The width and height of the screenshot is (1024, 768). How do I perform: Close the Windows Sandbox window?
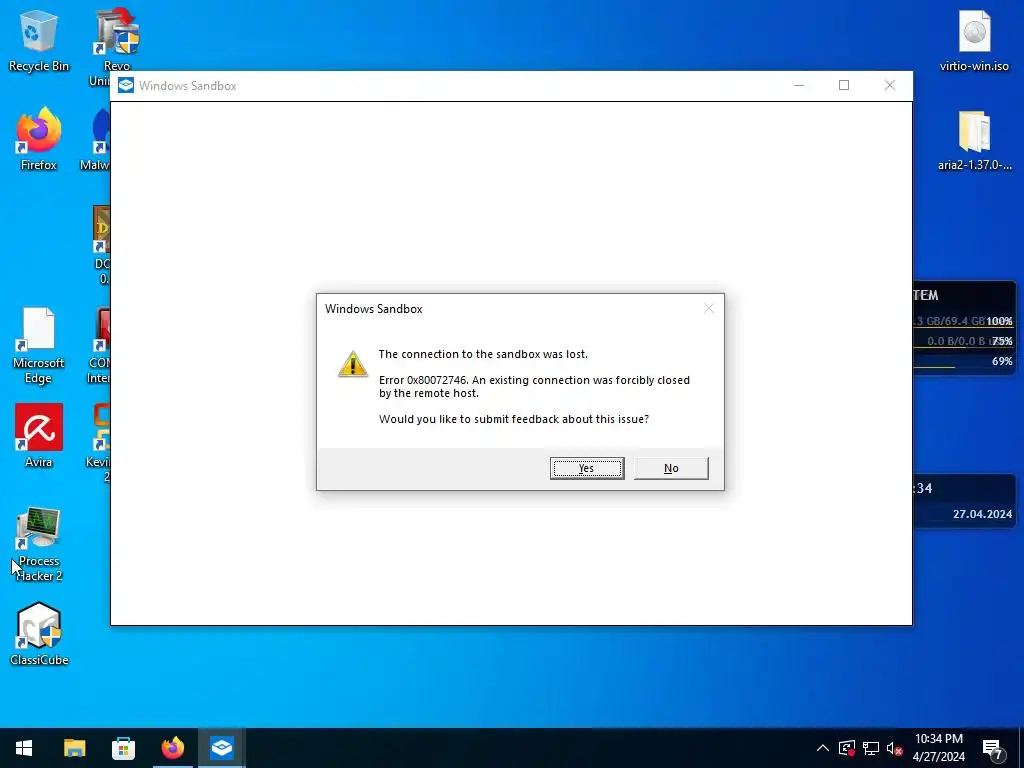tap(889, 86)
